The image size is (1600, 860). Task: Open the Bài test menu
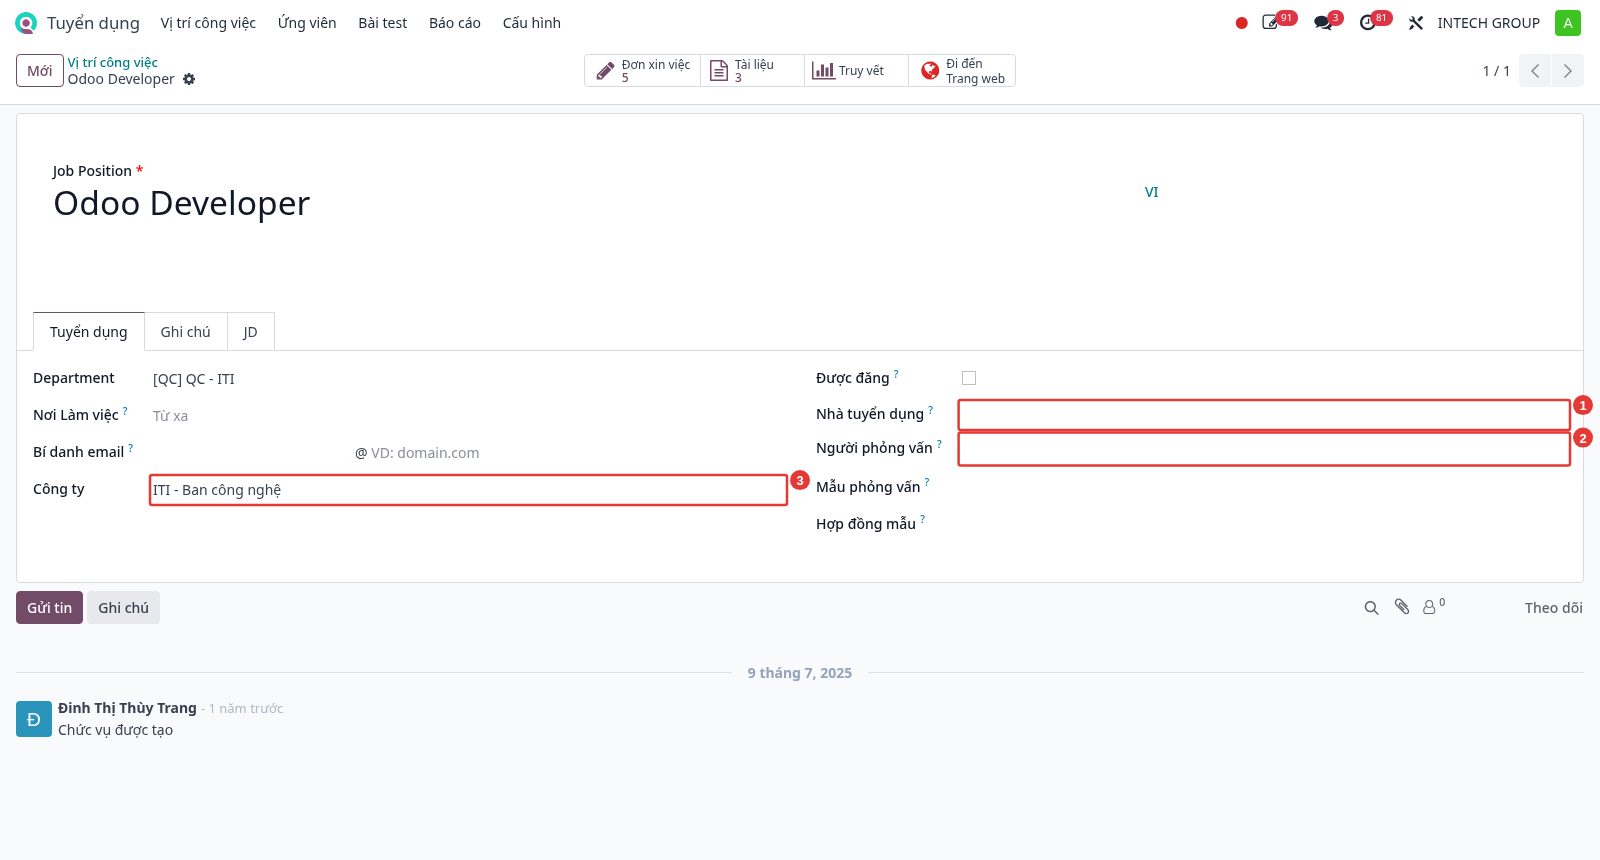383,23
